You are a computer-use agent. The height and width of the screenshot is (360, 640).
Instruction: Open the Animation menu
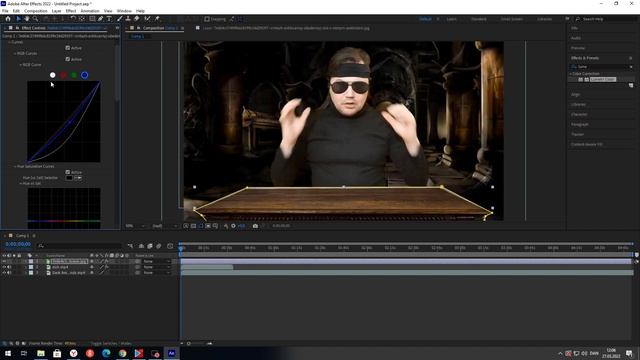point(90,11)
